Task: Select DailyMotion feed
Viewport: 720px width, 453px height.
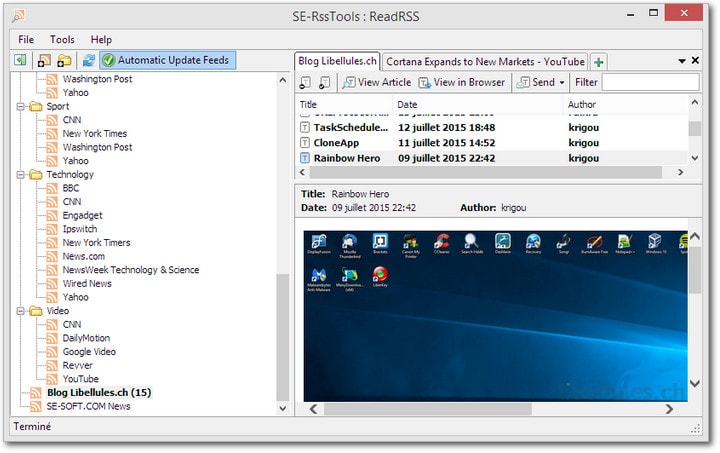Action: pos(86,338)
